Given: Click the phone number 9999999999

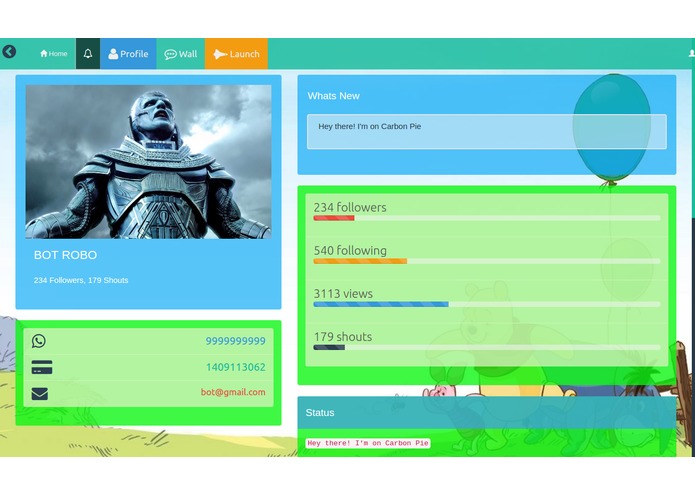Looking at the screenshot, I should [235, 341].
